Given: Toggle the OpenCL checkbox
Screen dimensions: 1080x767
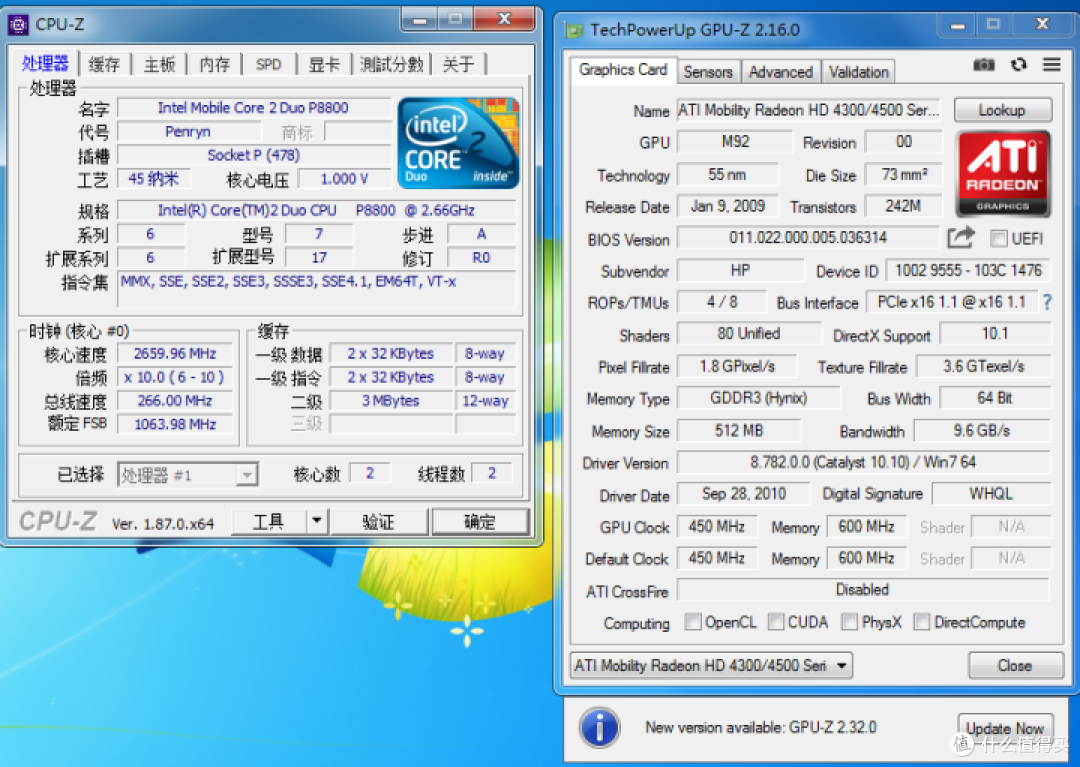Looking at the screenshot, I should click(x=693, y=622).
